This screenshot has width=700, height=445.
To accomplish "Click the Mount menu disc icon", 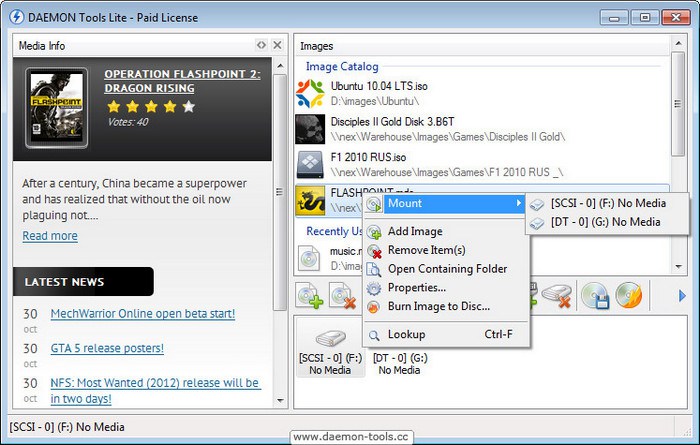I will 374,204.
